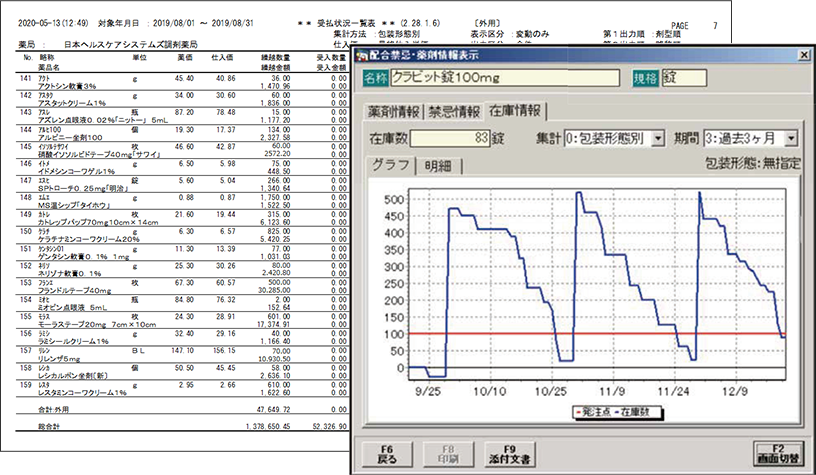This screenshot has height=475, width=816.
Task: Click ミオピン点眼液 5mL in the report
Action: point(72,307)
